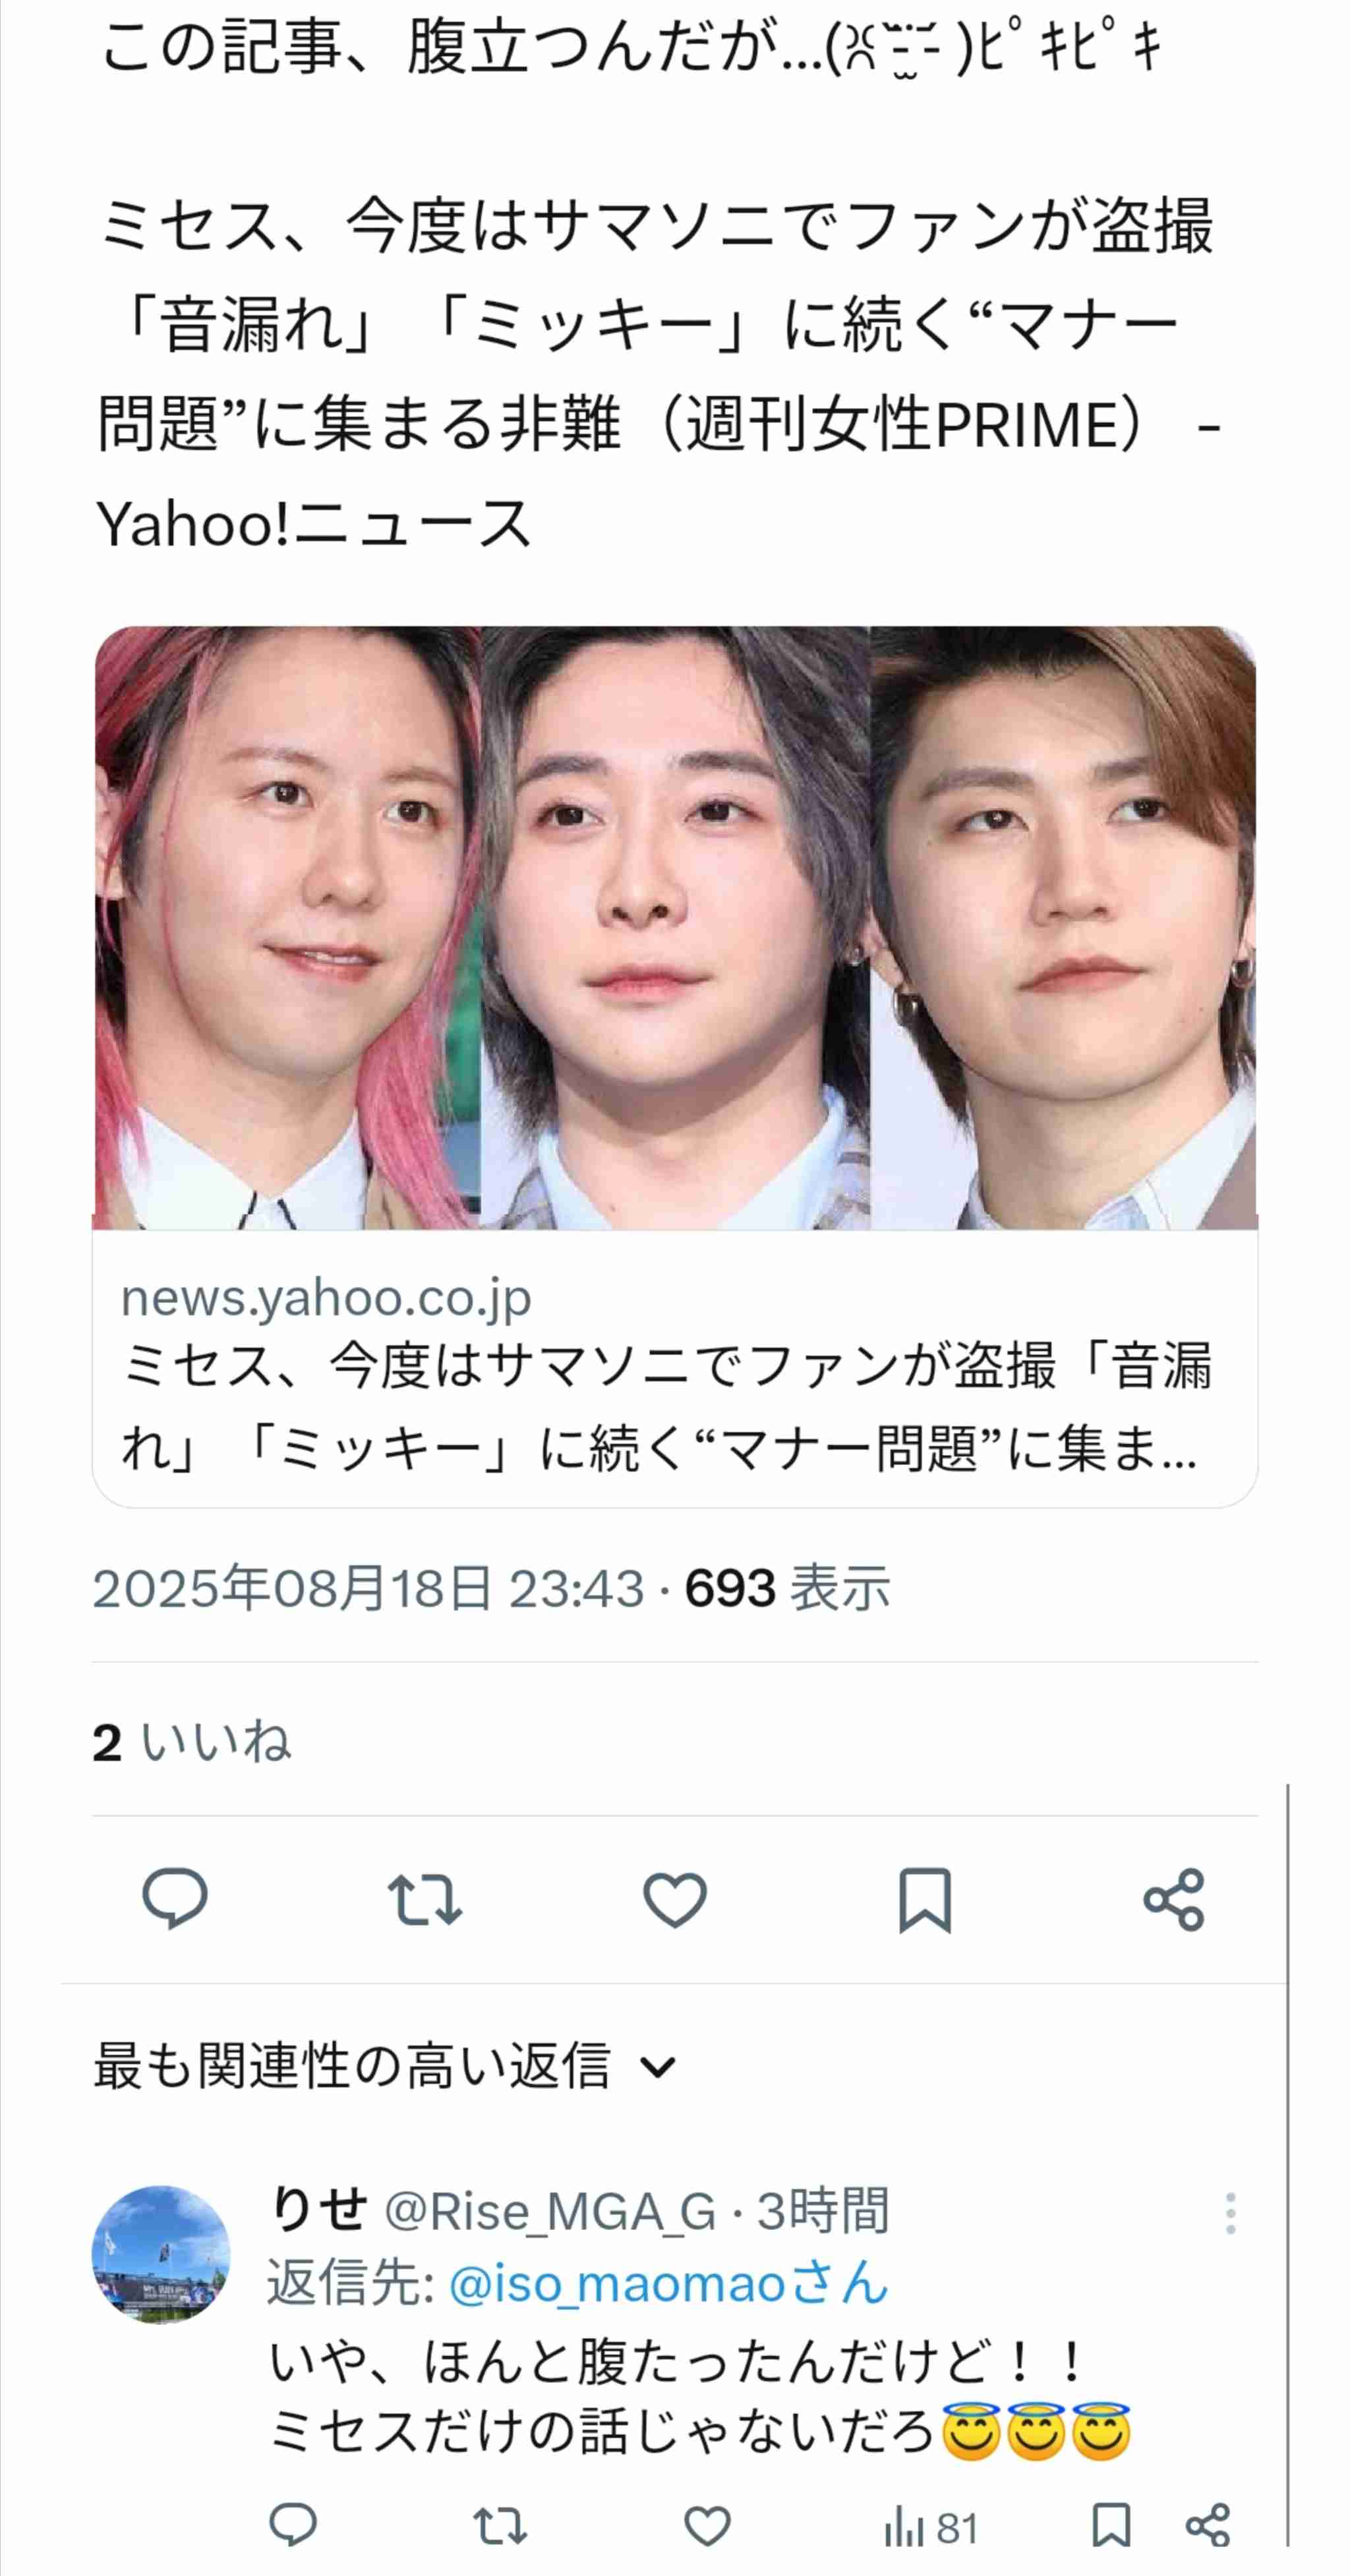
Task: Tap the reply icon under main post
Action: 175,1898
